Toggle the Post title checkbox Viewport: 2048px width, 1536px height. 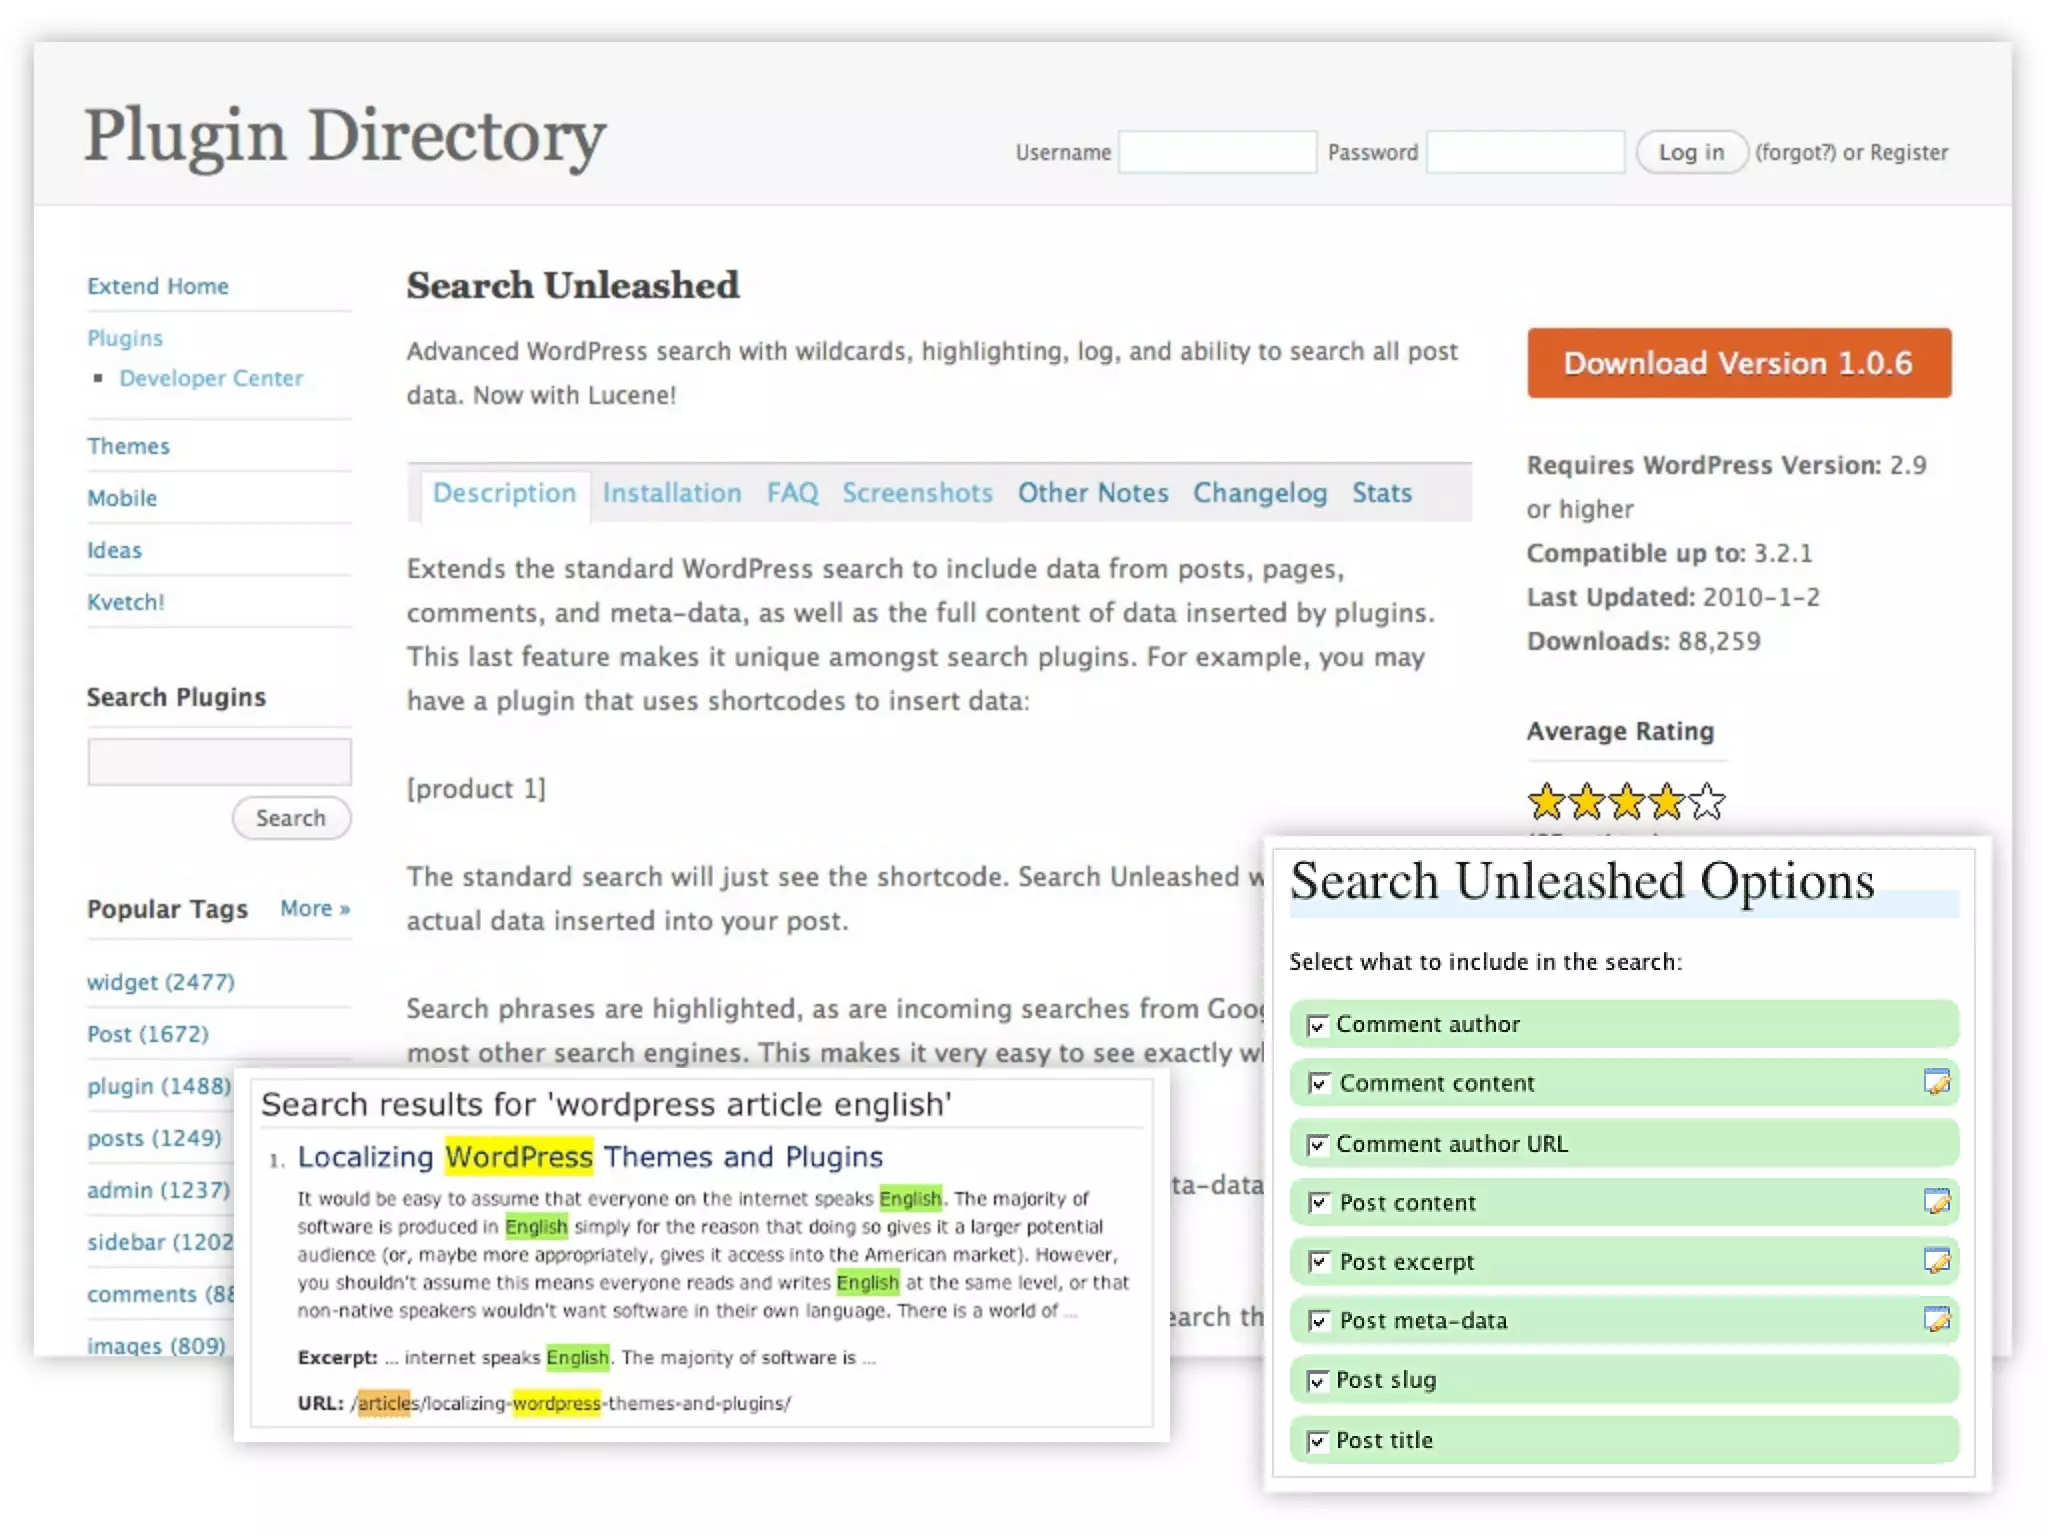pos(1317,1441)
